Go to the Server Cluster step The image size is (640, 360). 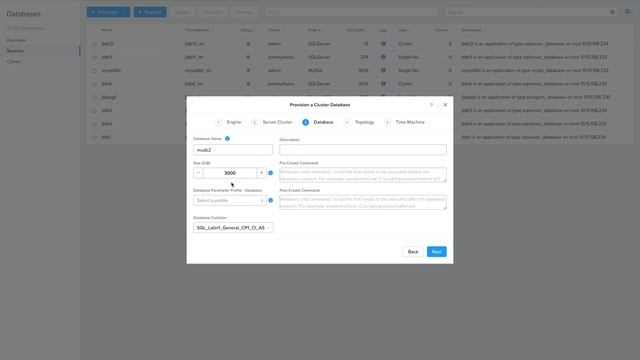pos(272,122)
